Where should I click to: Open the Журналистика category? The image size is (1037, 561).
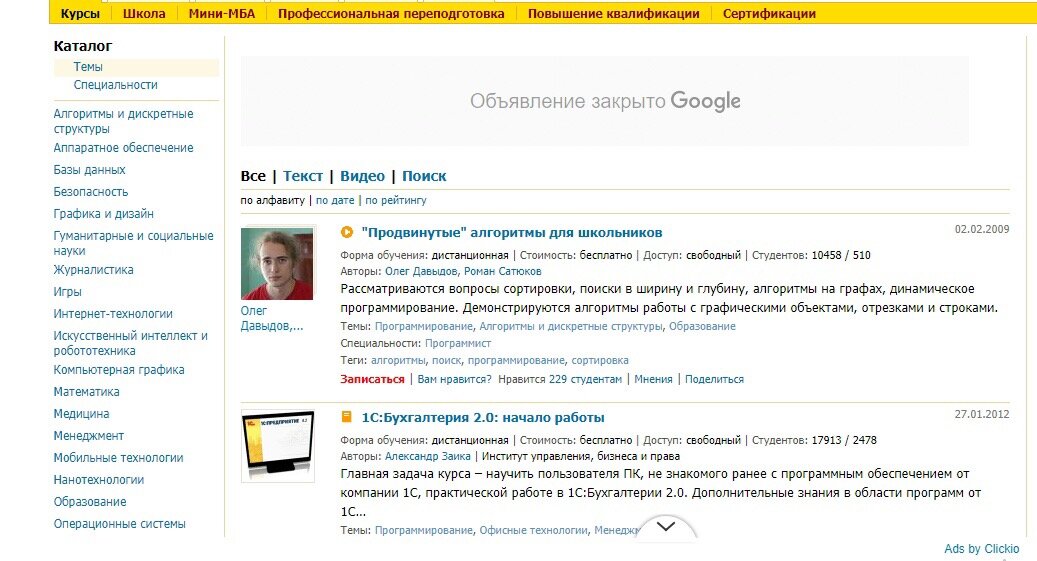(x=93, y=269)
